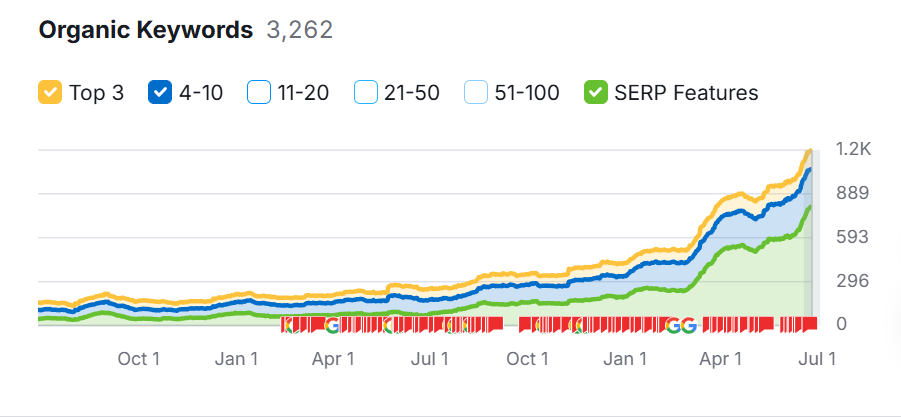The width and height of the screenshot is (901, 417).
Task: Turn on the 51-100 checkbox
Action: point(477,93)
